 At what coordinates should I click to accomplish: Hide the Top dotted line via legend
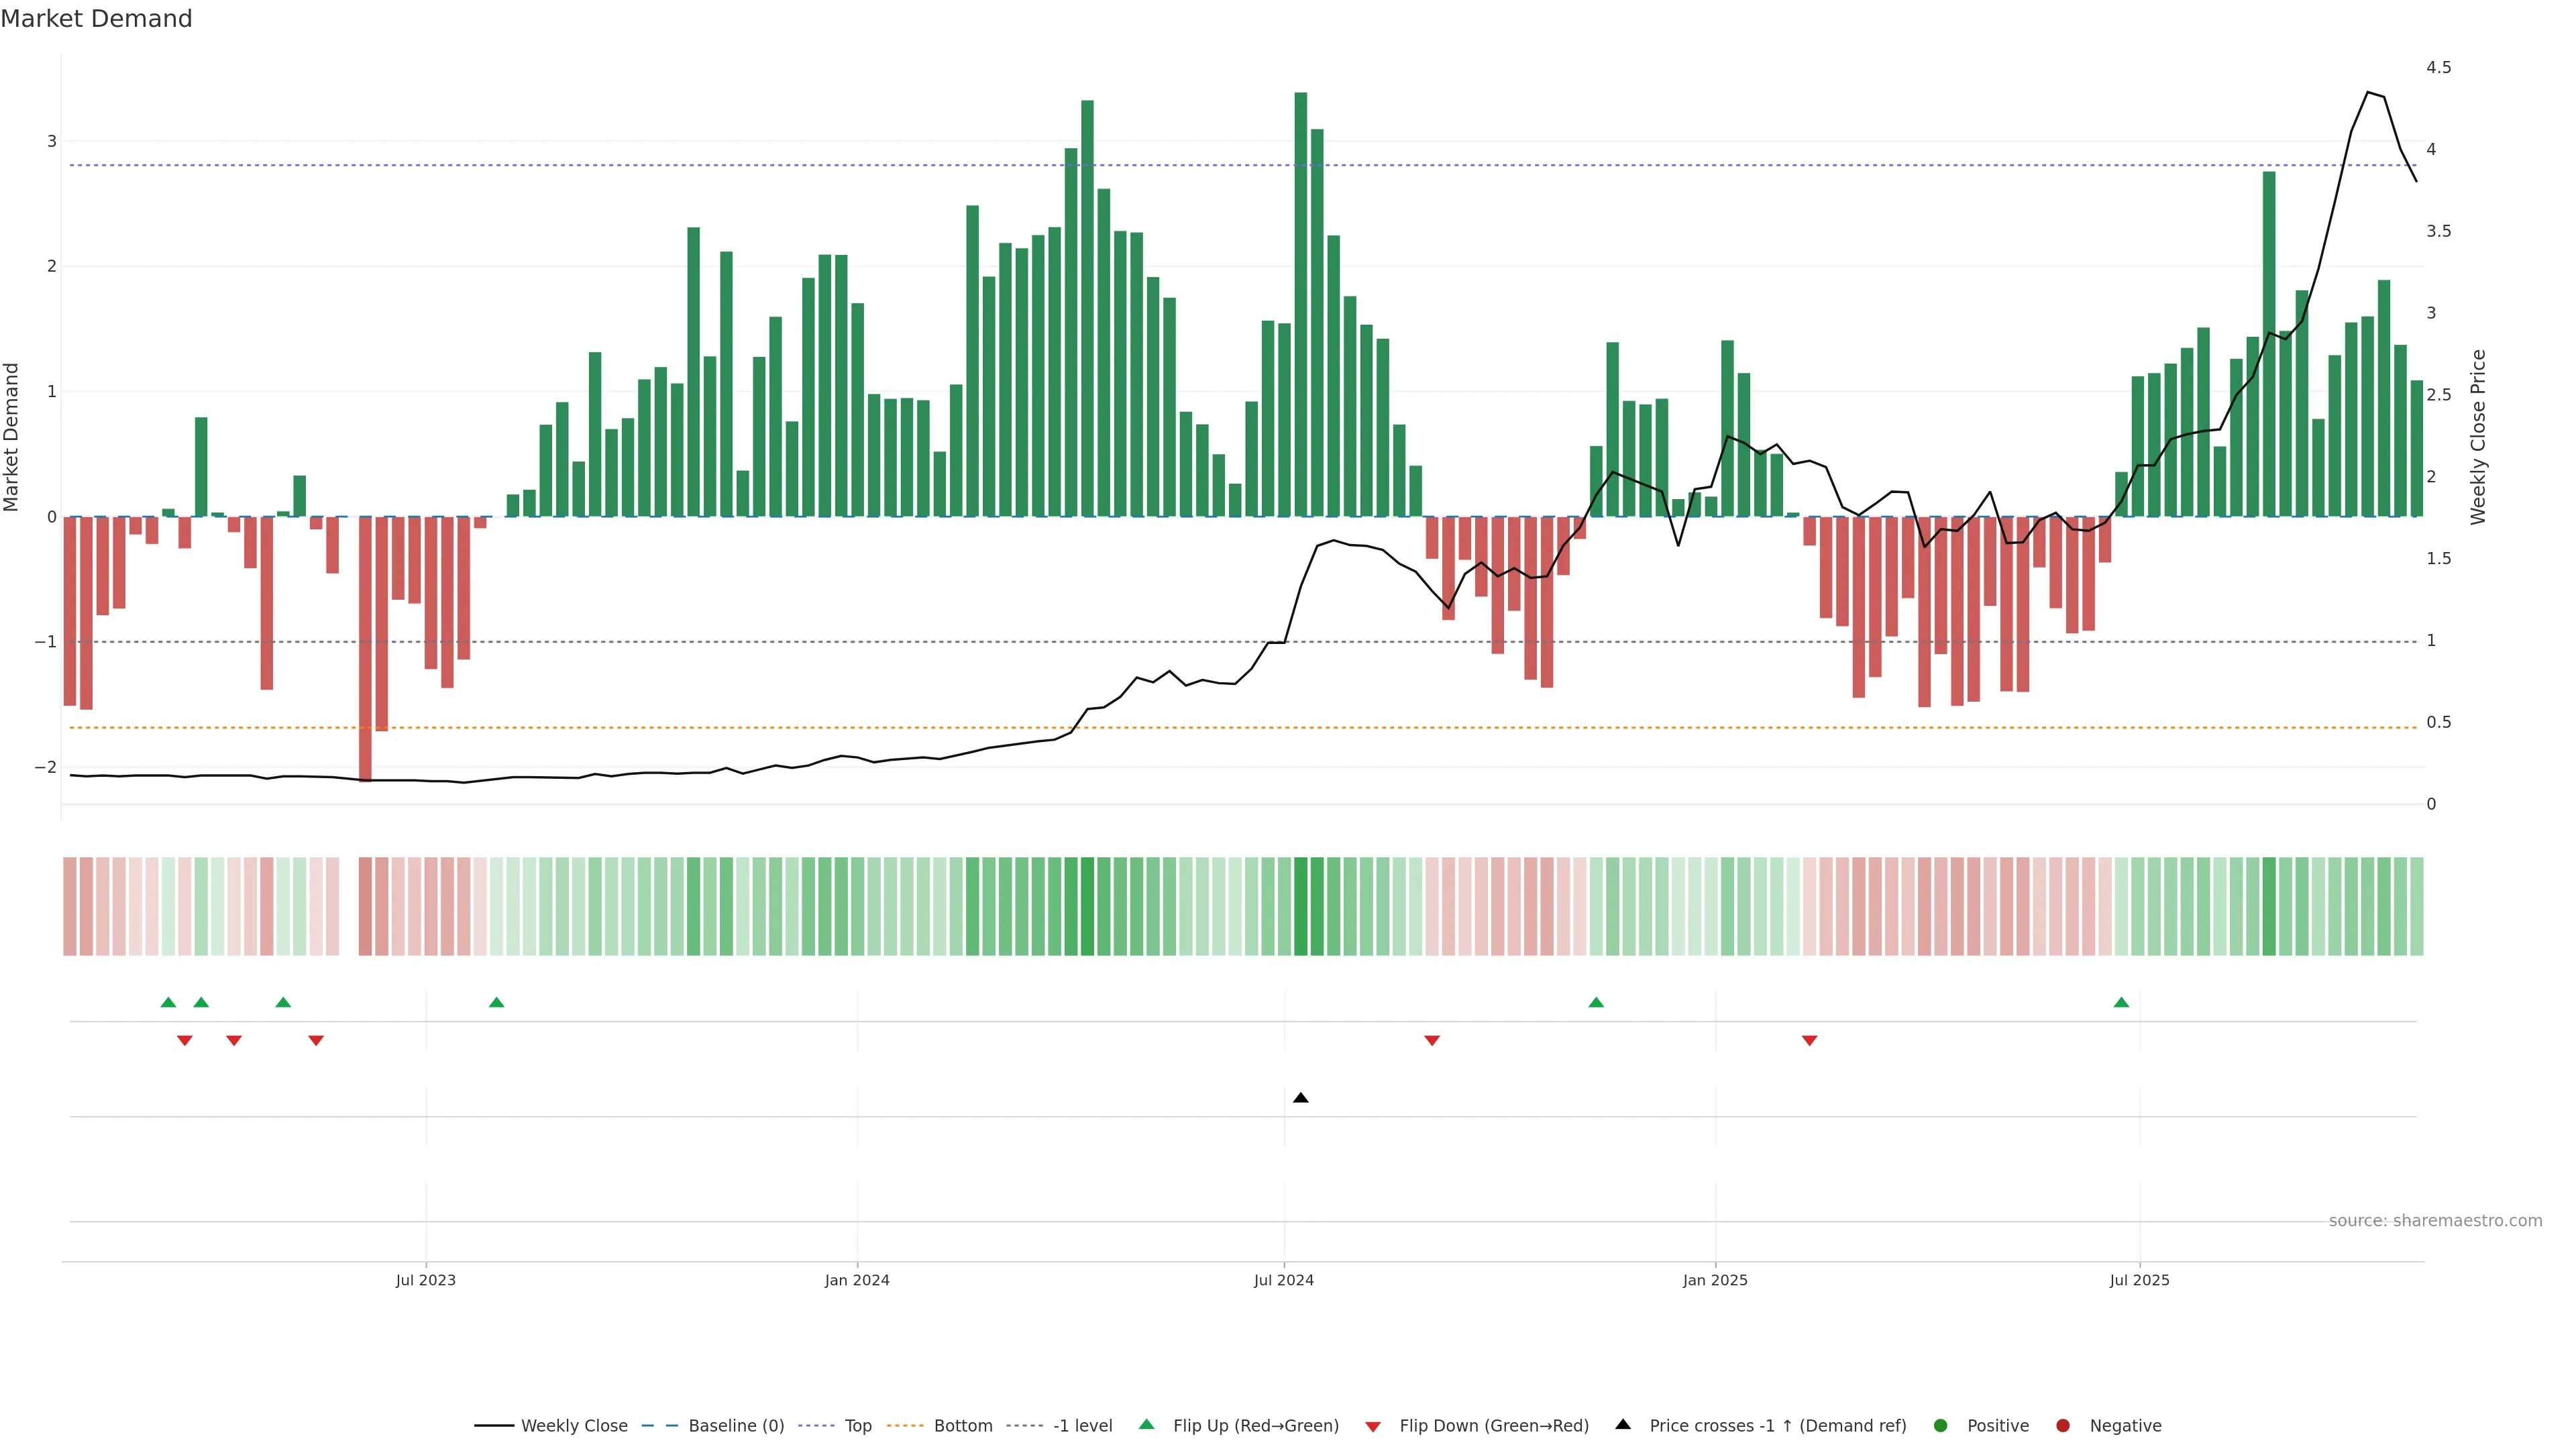[857, 1426]
